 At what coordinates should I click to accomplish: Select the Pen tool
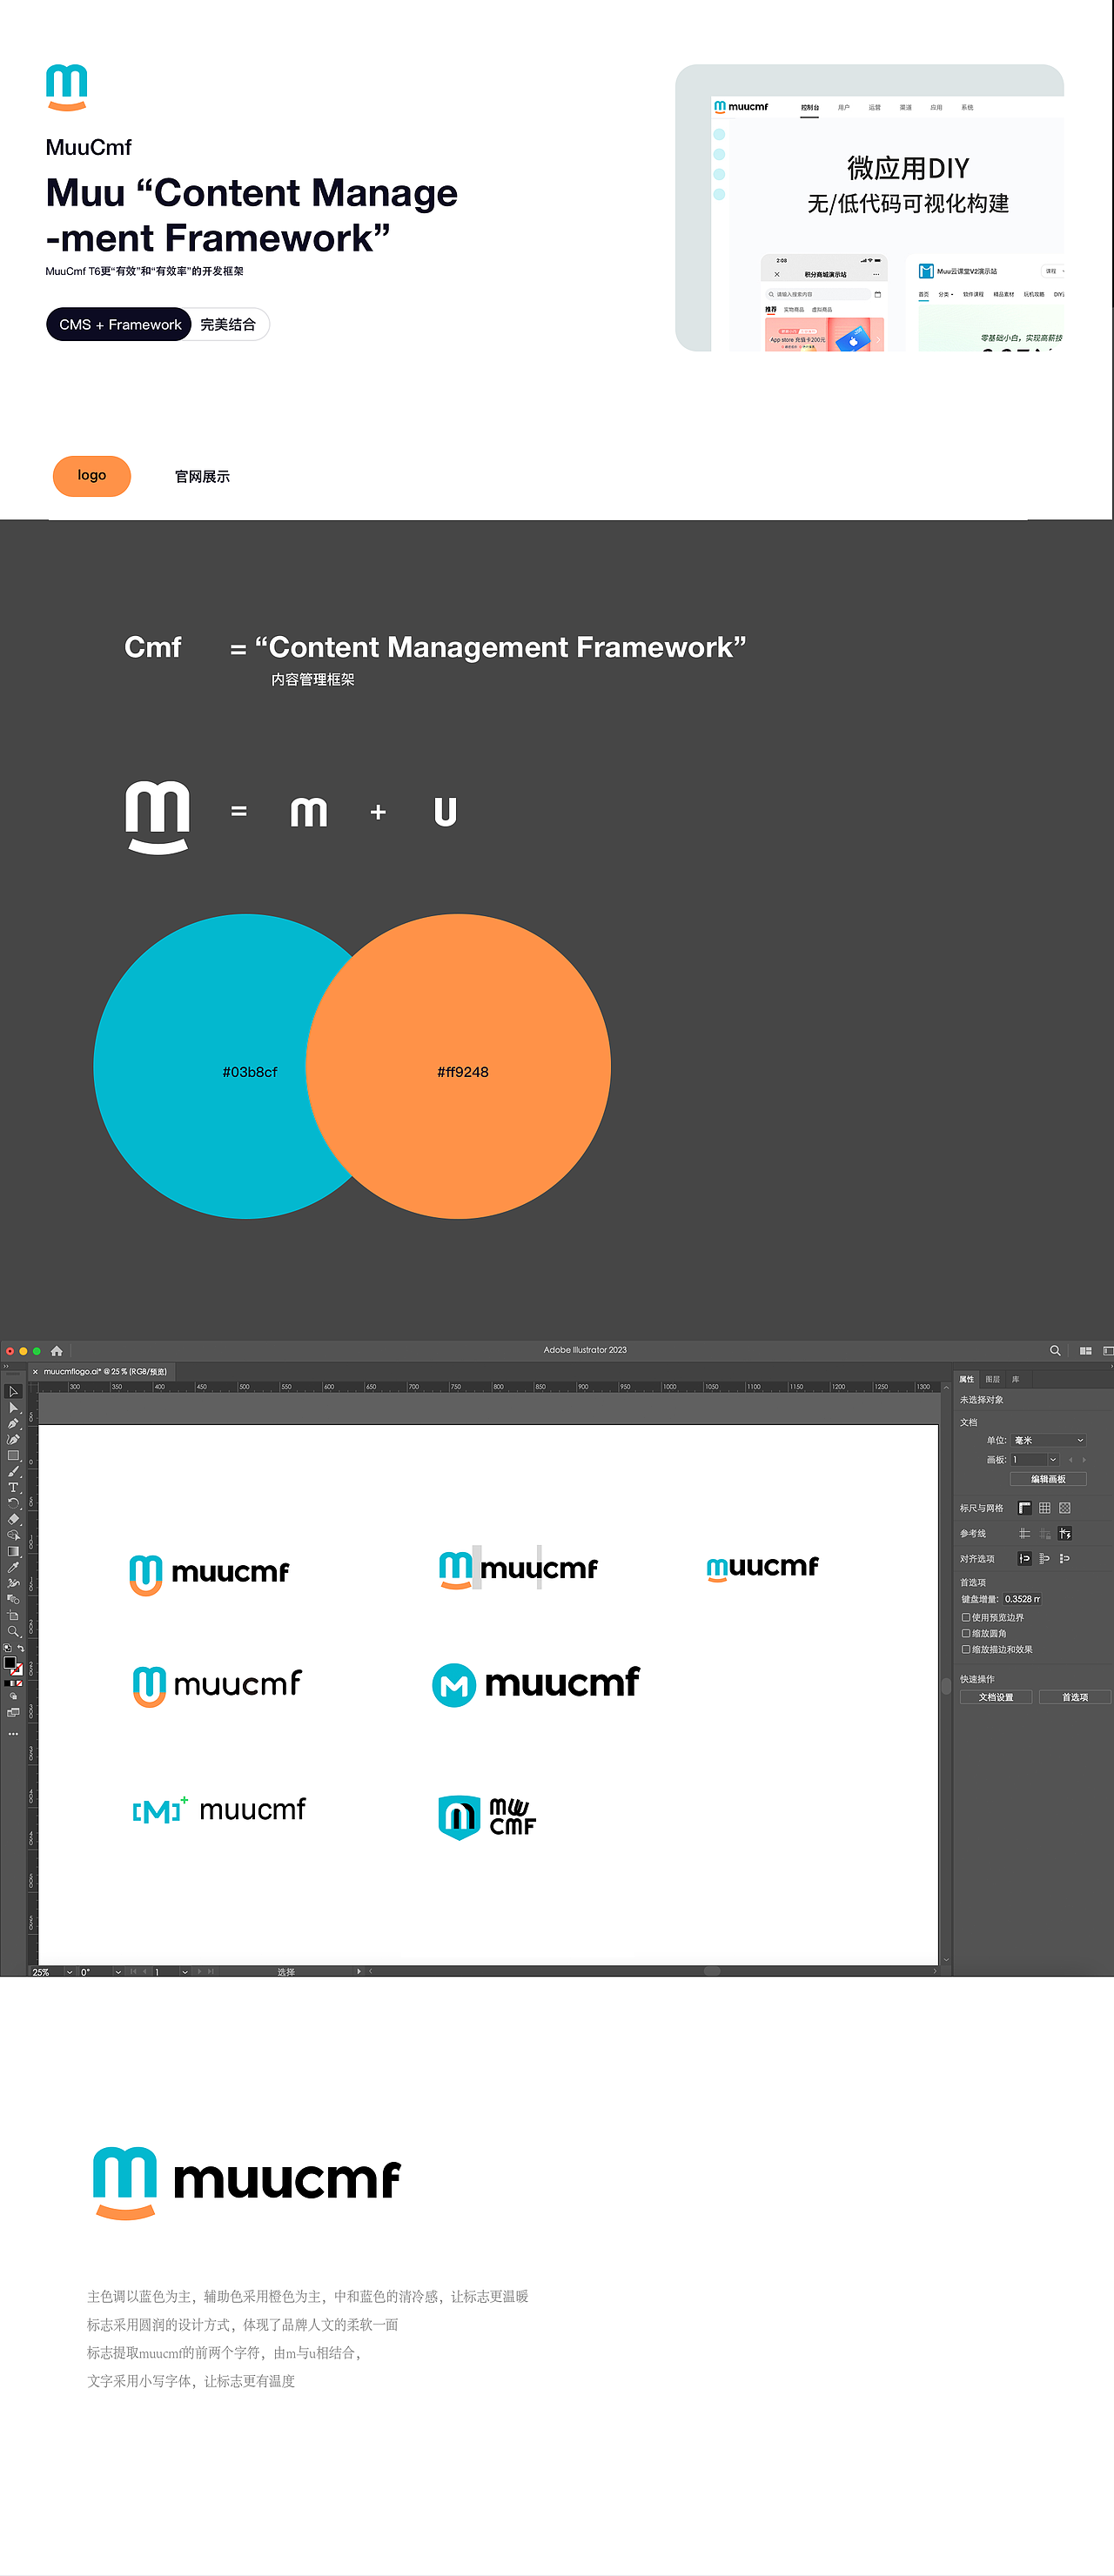pos(13,1424)
